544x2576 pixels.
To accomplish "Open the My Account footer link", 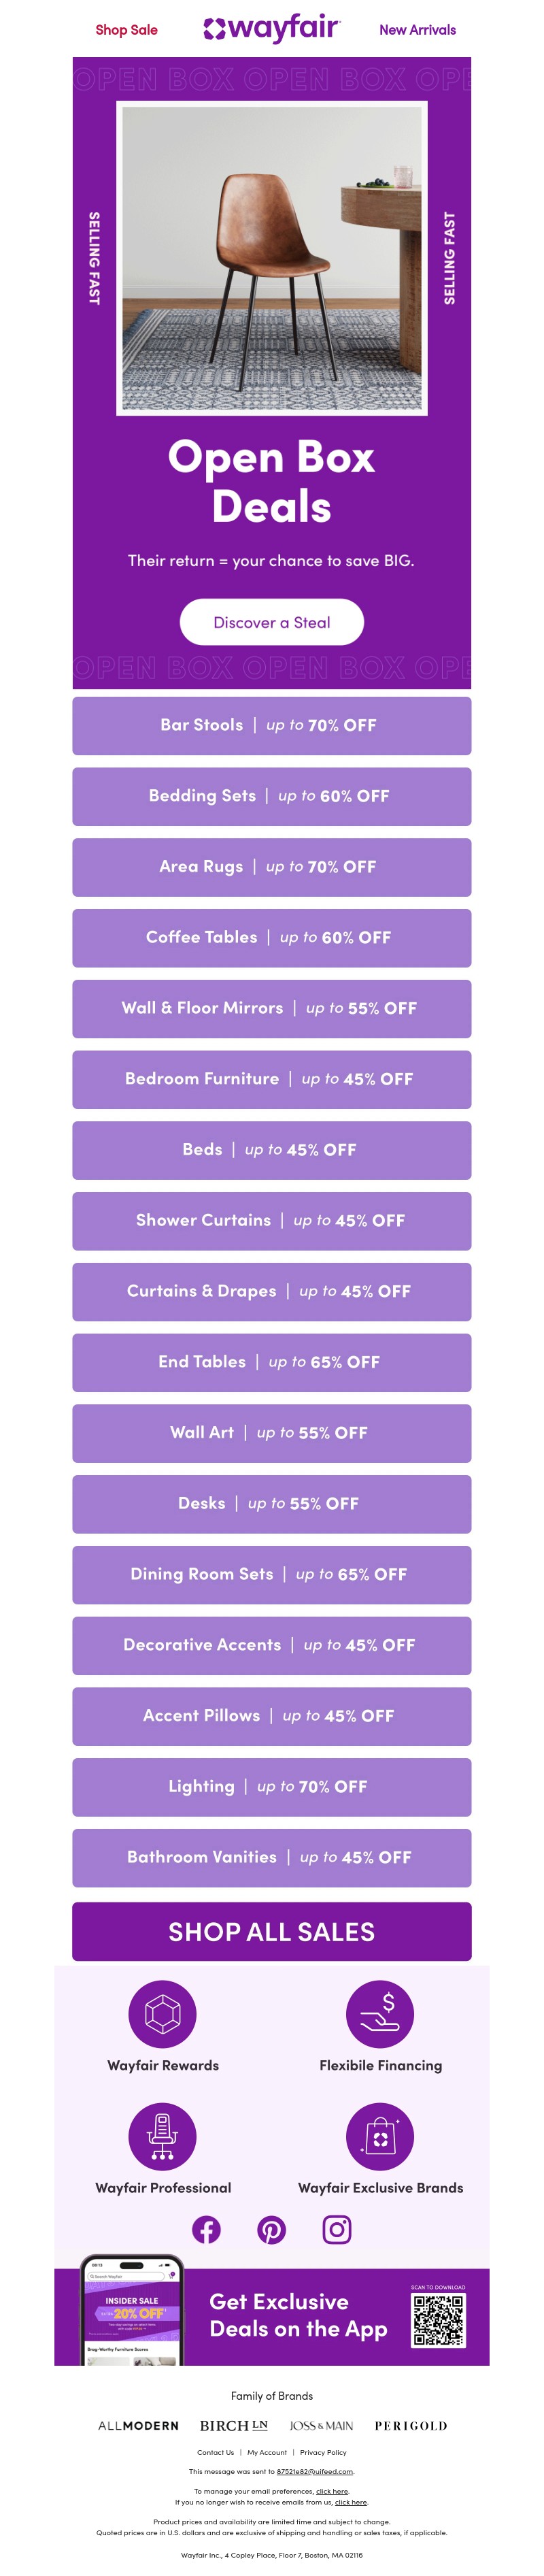I will point(267,2452).
